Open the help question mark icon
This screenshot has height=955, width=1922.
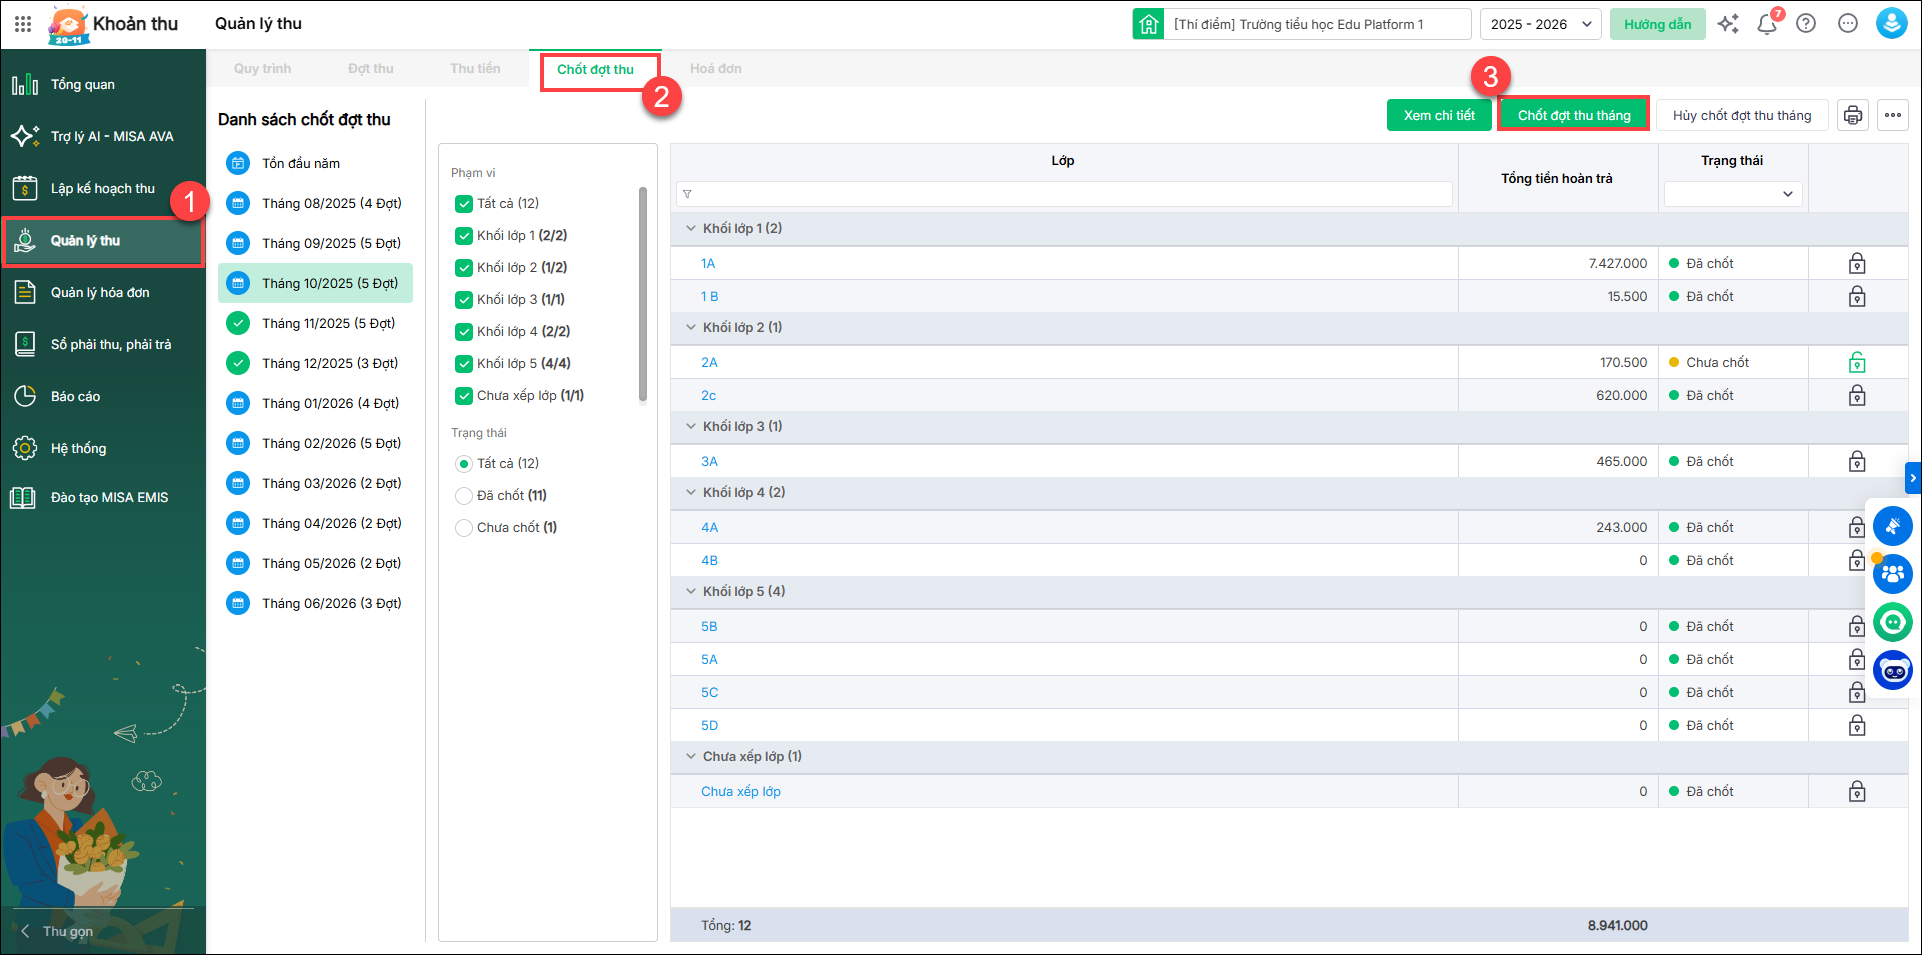click(x=1806, y=24)
